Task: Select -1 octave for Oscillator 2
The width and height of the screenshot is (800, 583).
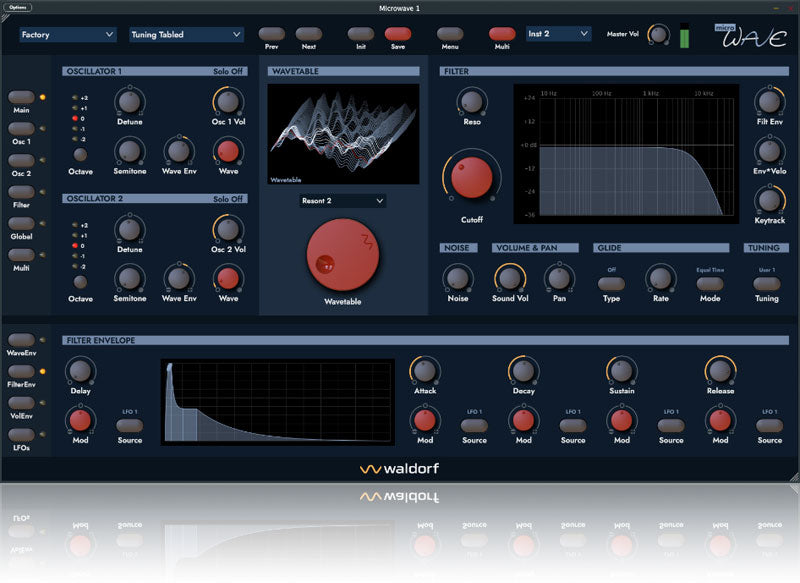Action: click(x=76, y=256)
